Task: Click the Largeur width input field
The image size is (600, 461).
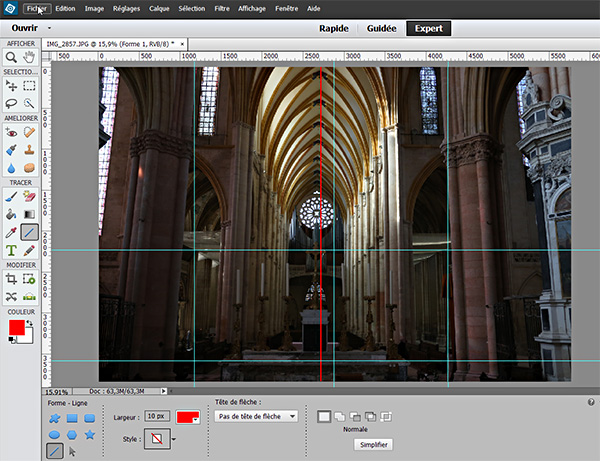Action: coord(157,416)
